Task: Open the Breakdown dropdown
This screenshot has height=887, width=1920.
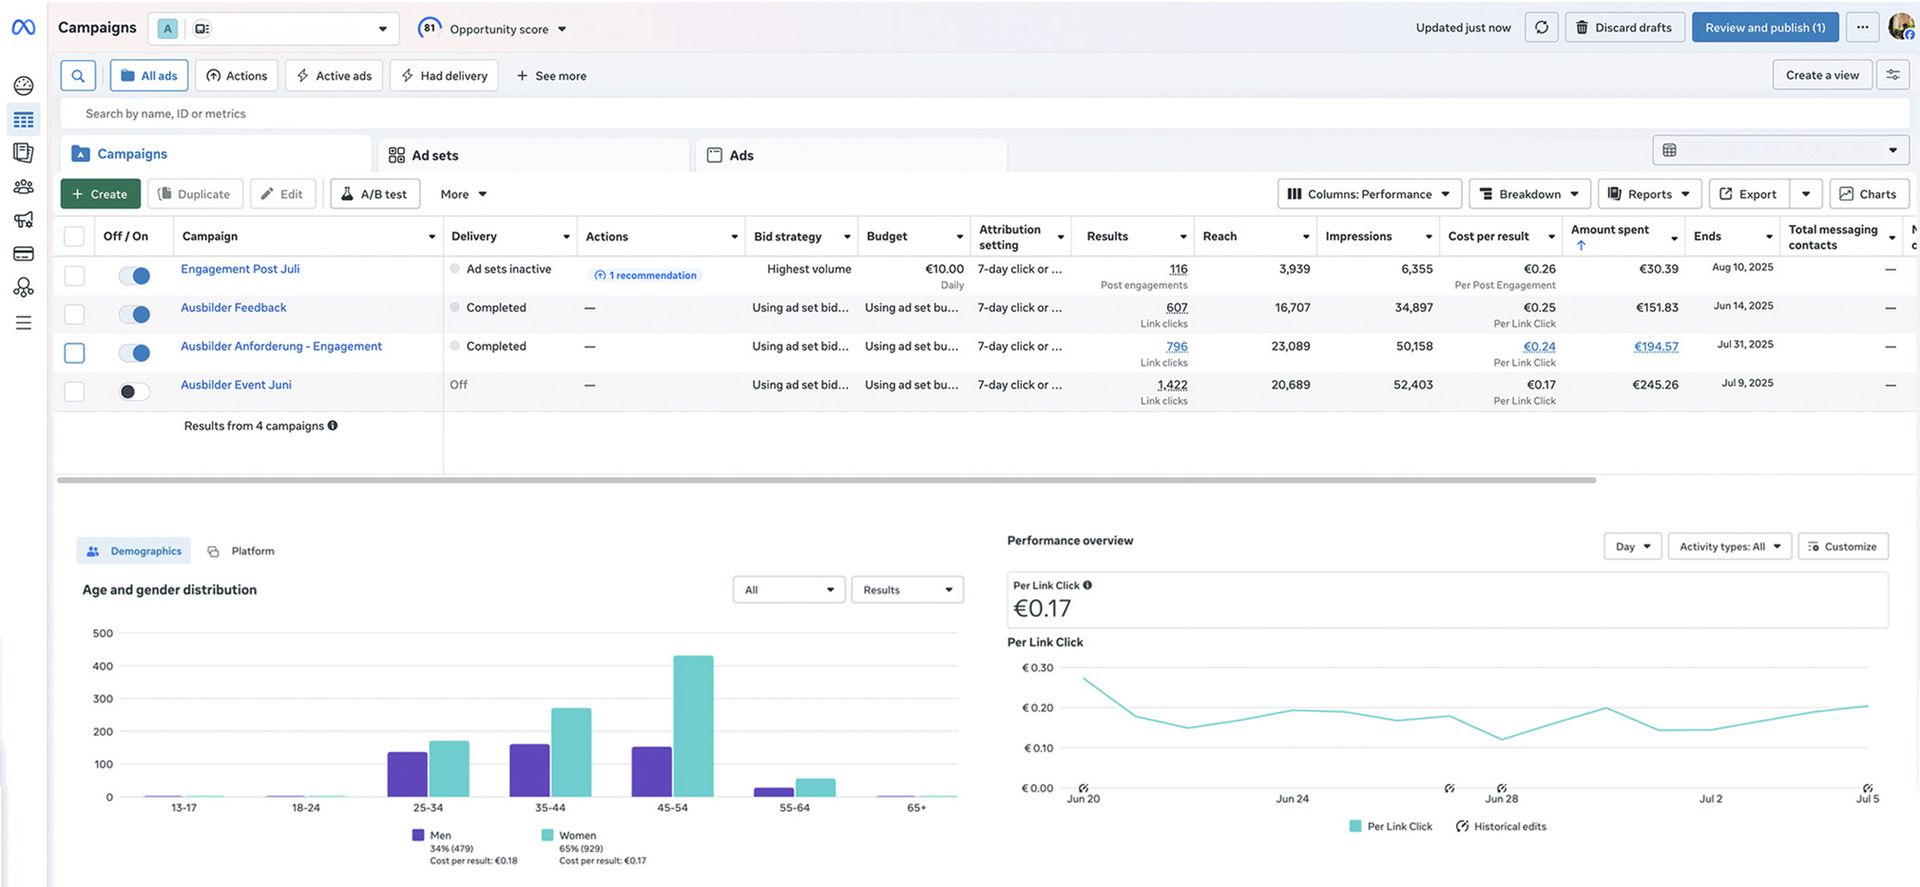Action: pos(1529,194)
